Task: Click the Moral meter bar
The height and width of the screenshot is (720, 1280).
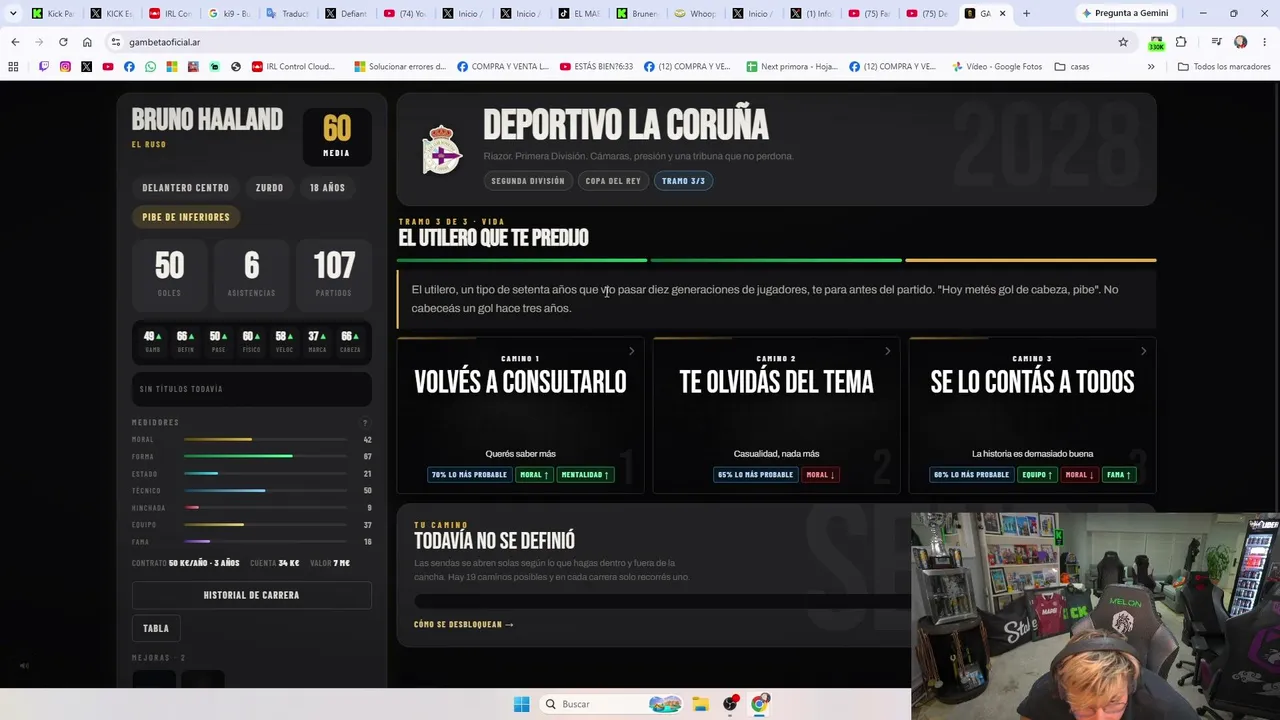Action: pos(265,440)
